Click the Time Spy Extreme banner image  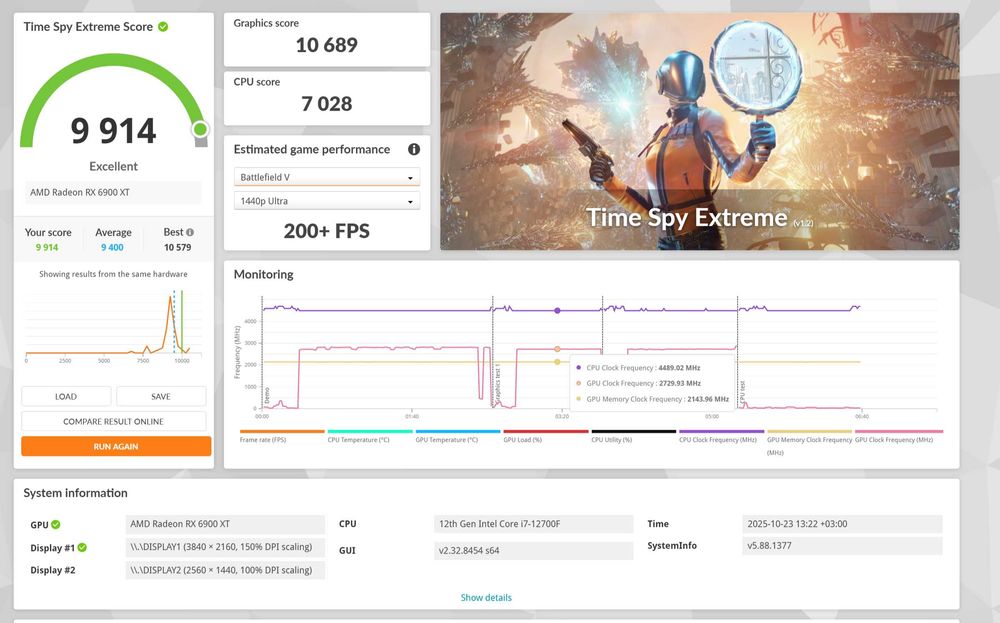tap(700, 131)
